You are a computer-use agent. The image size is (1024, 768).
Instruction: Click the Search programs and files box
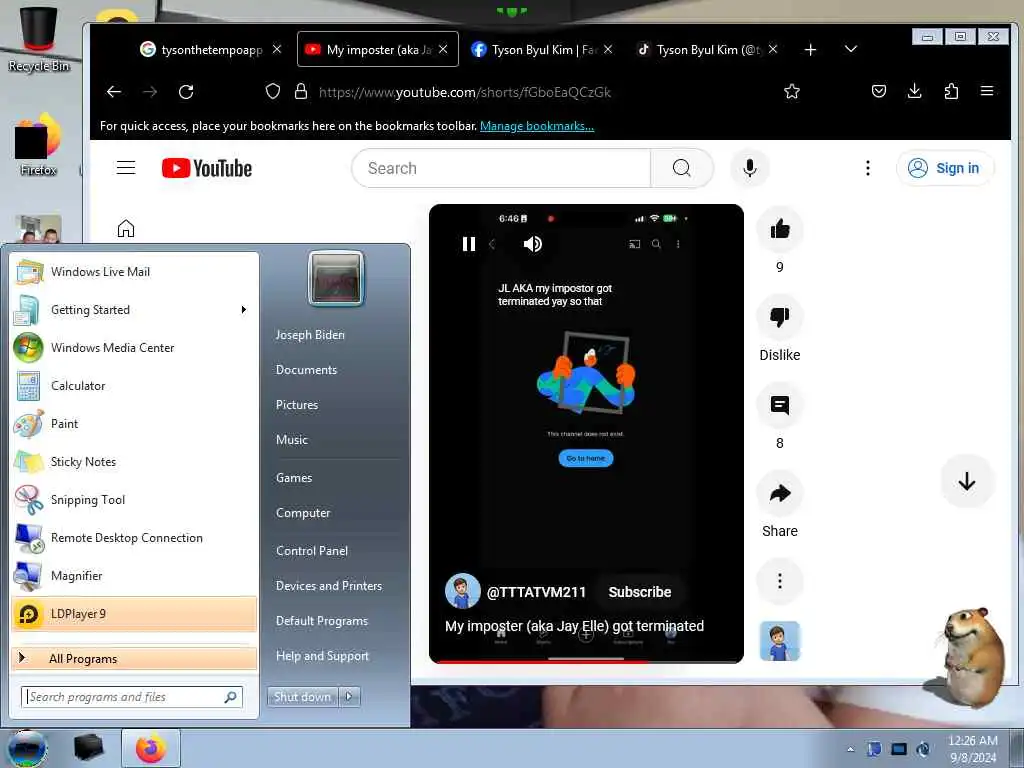click(132, 697)
